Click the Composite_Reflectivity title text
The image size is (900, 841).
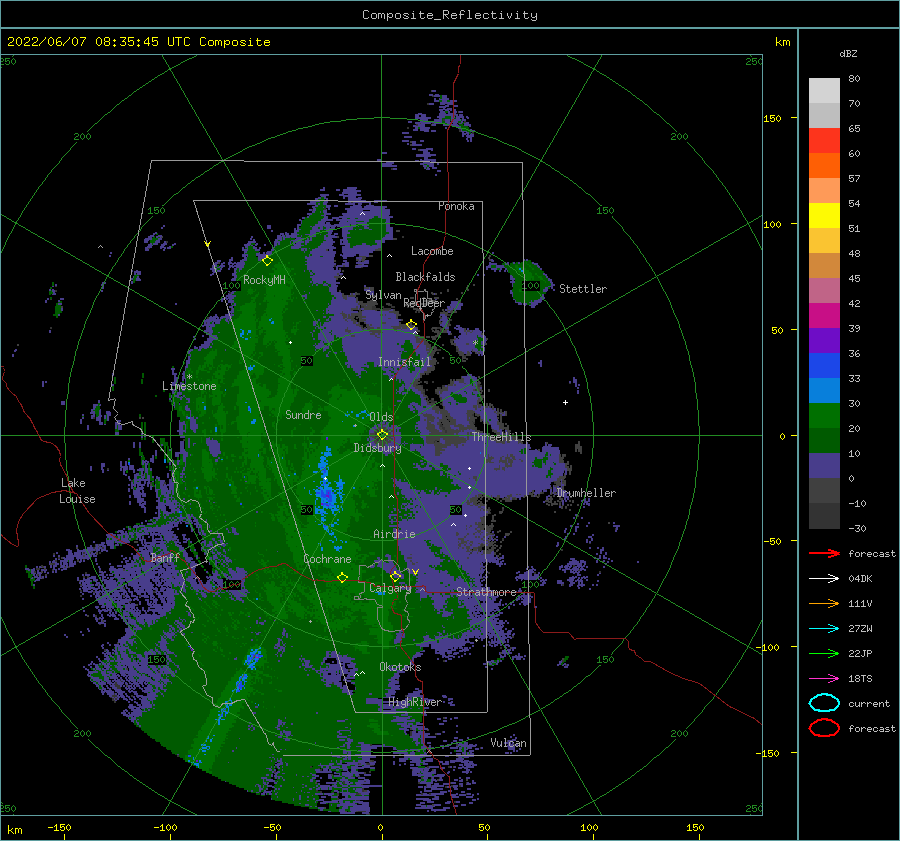450,15
